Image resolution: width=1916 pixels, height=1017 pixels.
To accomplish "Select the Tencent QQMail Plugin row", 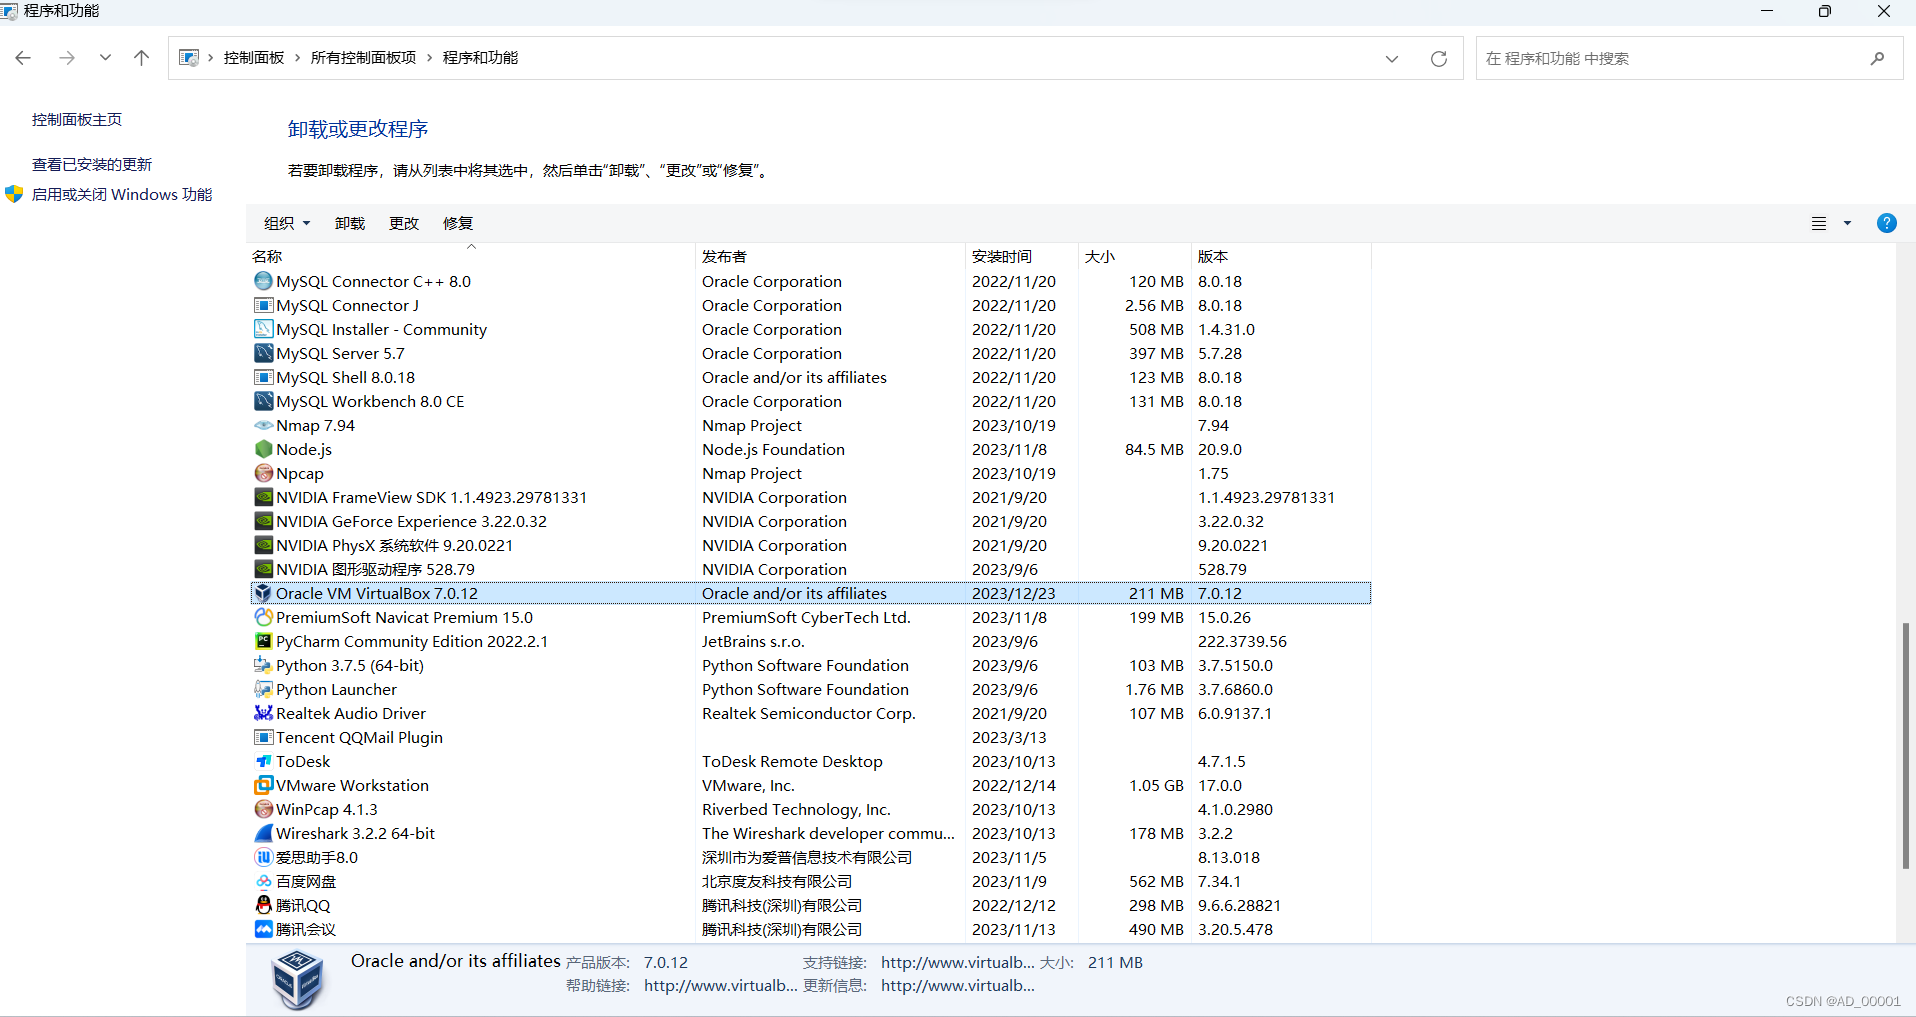I will [810, 737].
